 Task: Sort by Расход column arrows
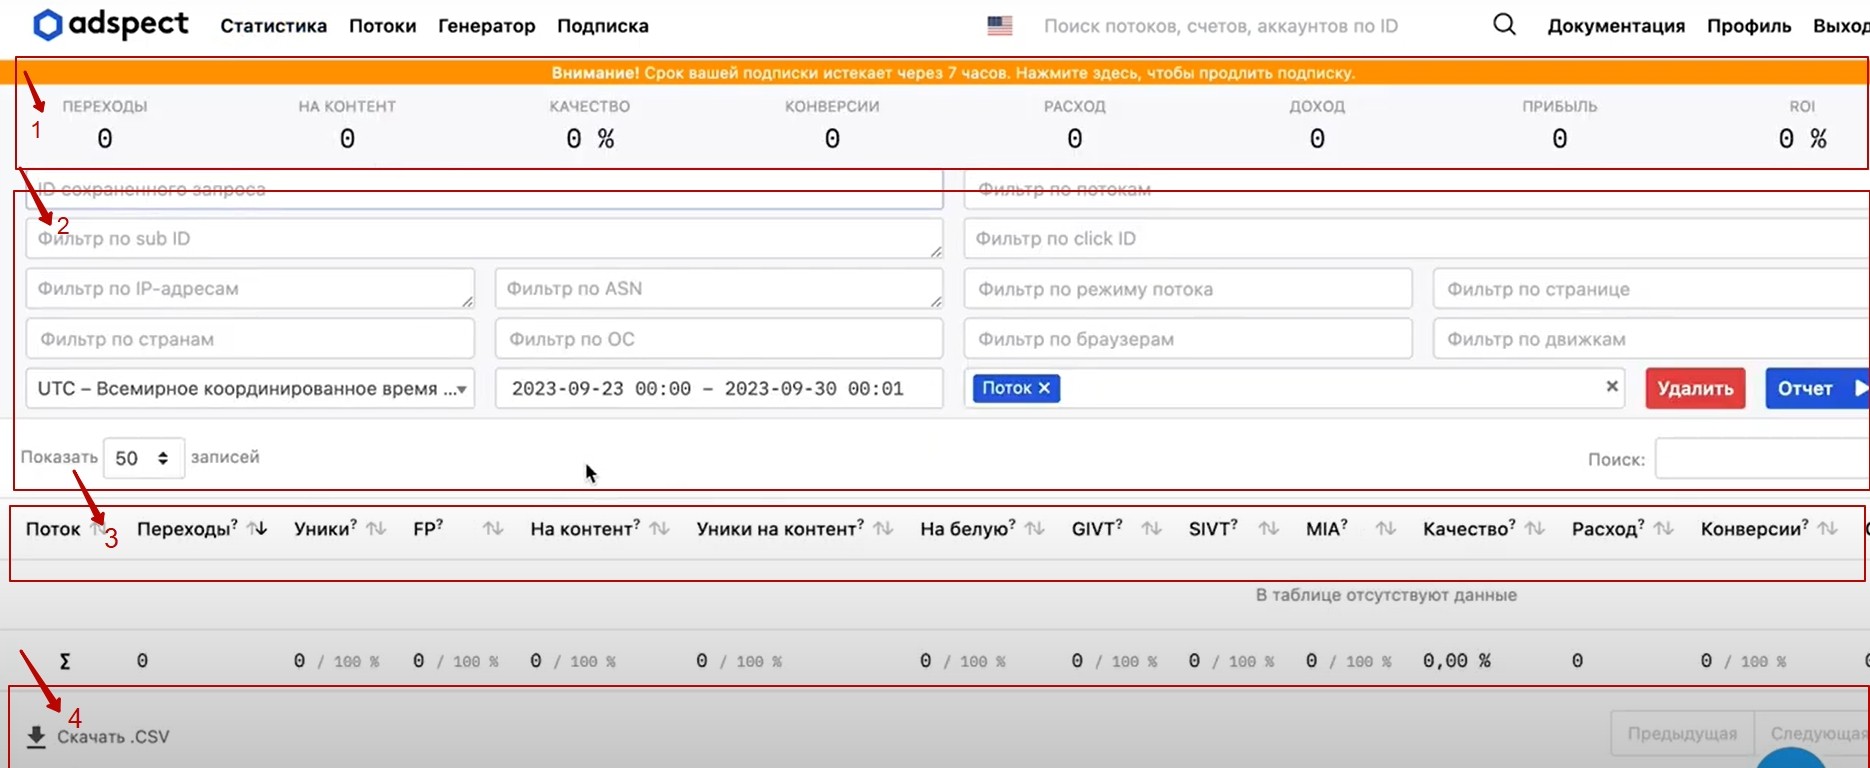point(1664,529)
